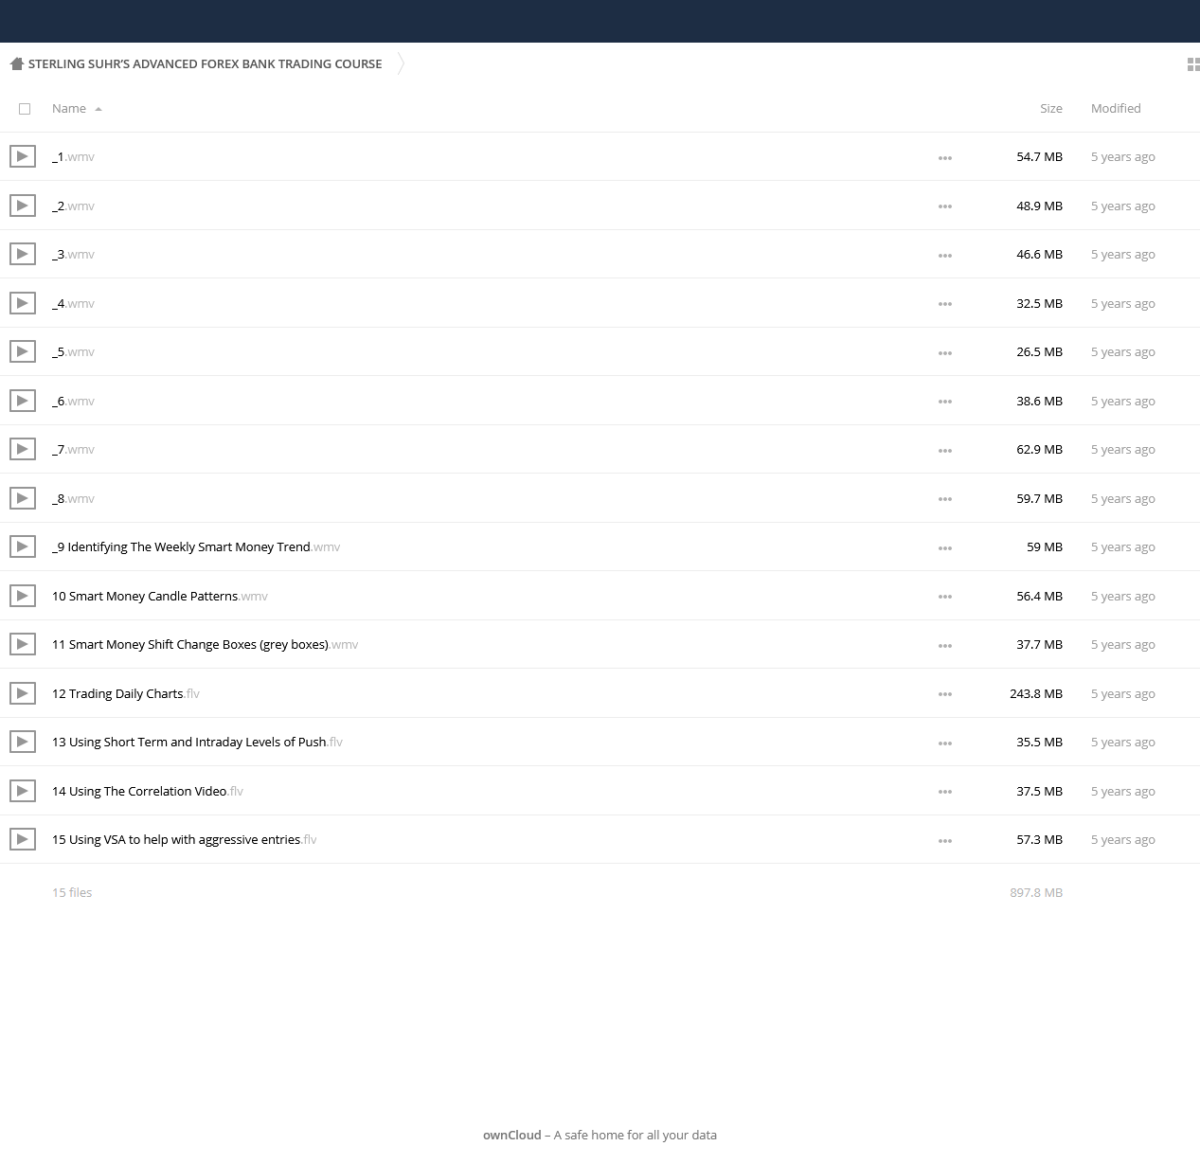
Task: Sort by Modified column header
Action: (x=1116, y=108)
